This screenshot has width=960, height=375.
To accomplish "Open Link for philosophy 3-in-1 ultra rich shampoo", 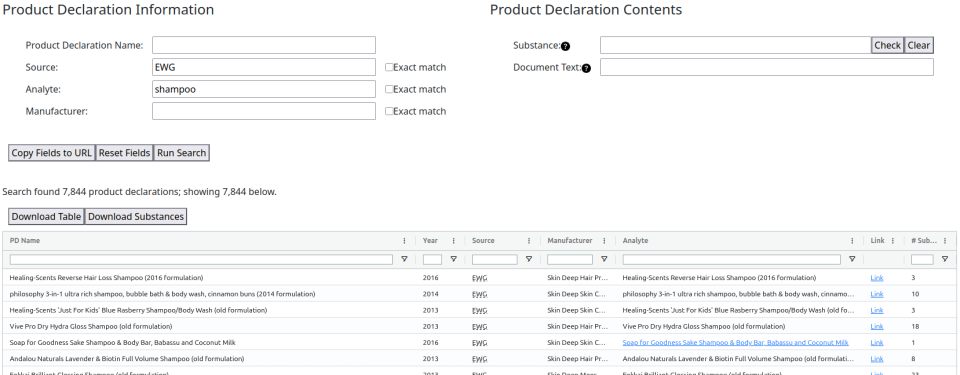I will click(877, 294).
